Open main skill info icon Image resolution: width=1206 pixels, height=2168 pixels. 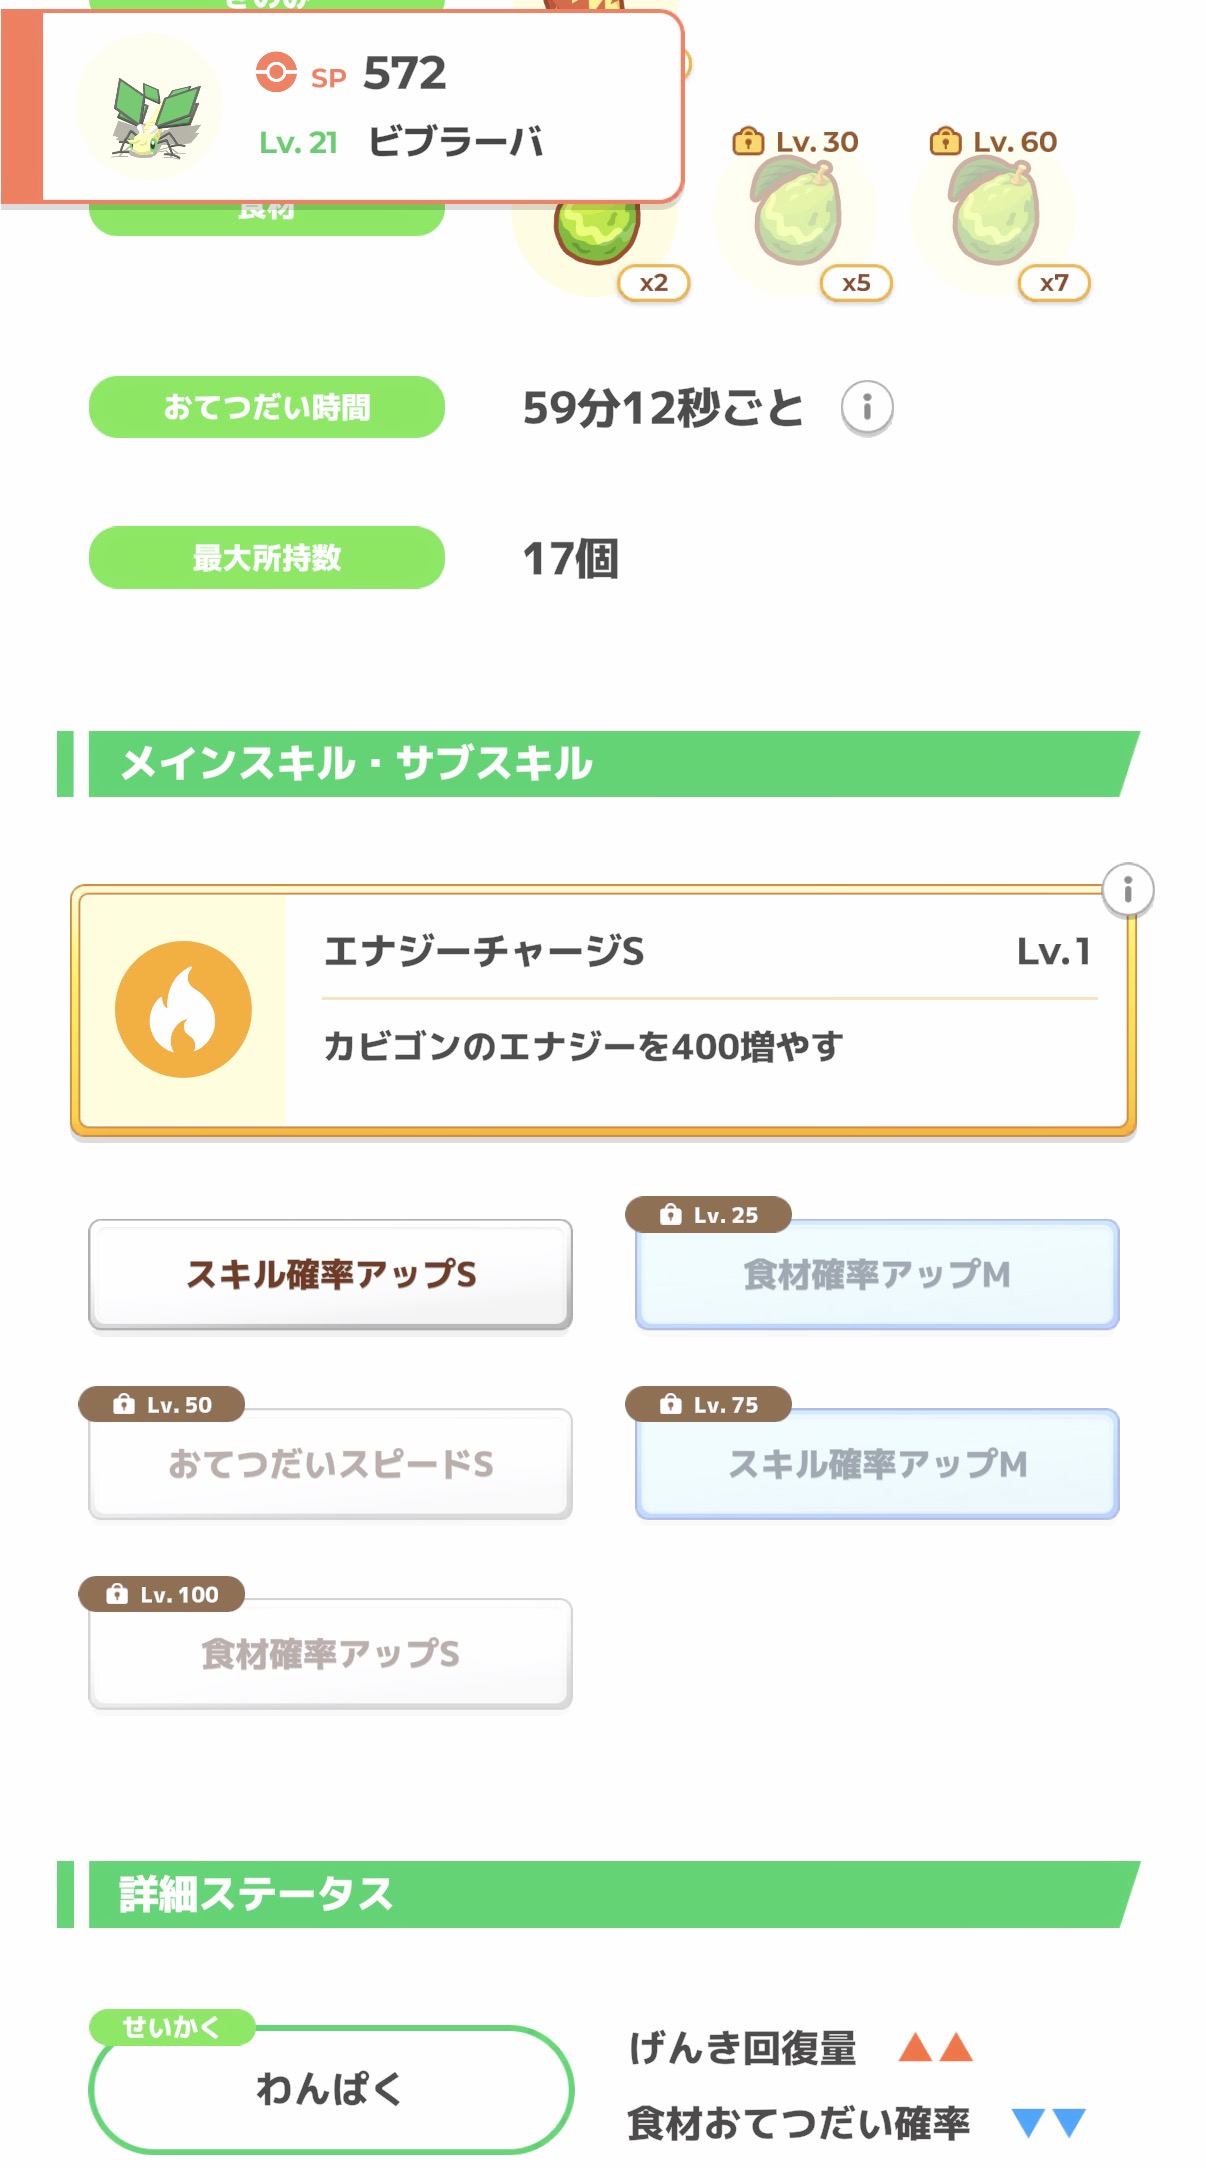point(1127,889)
